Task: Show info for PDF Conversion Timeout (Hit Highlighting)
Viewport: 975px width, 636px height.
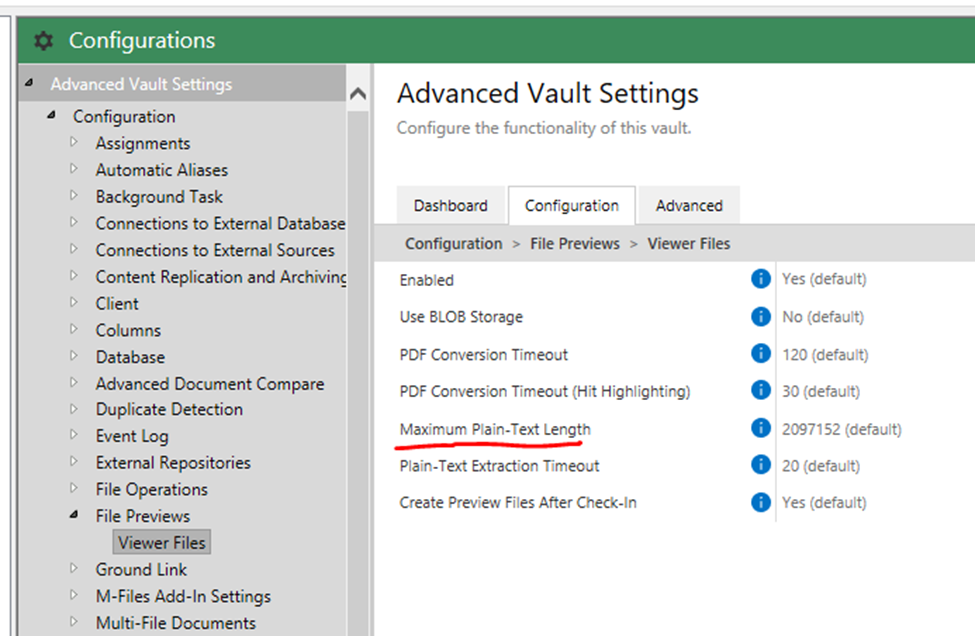Action: [760, 390]
